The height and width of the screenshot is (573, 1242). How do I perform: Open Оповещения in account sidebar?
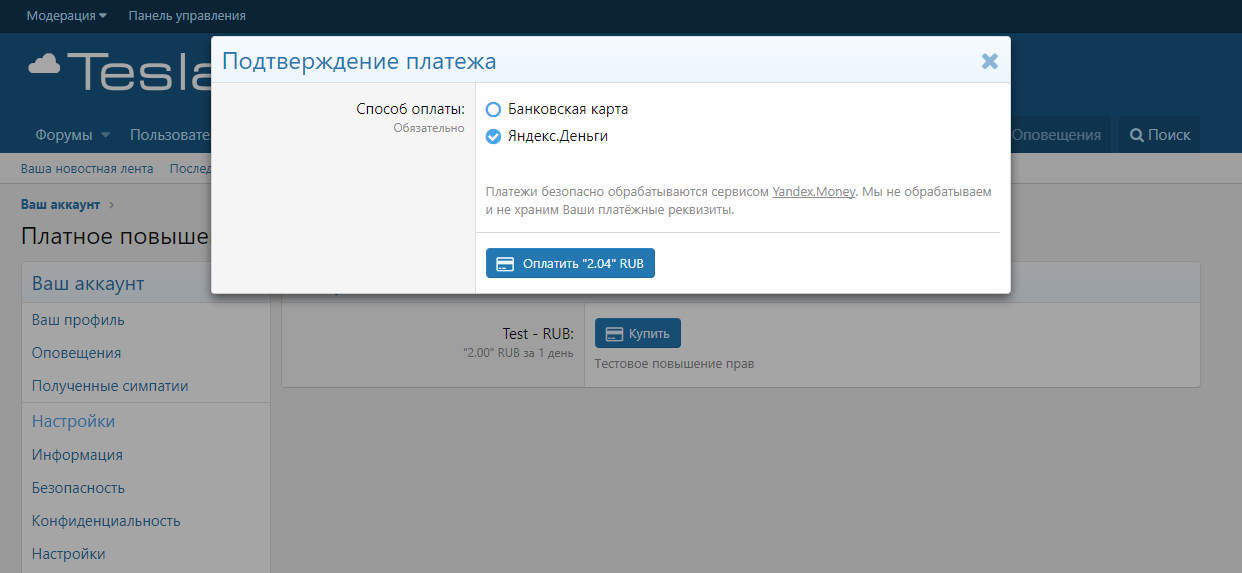pyautogui.click(x=76, y=353)
